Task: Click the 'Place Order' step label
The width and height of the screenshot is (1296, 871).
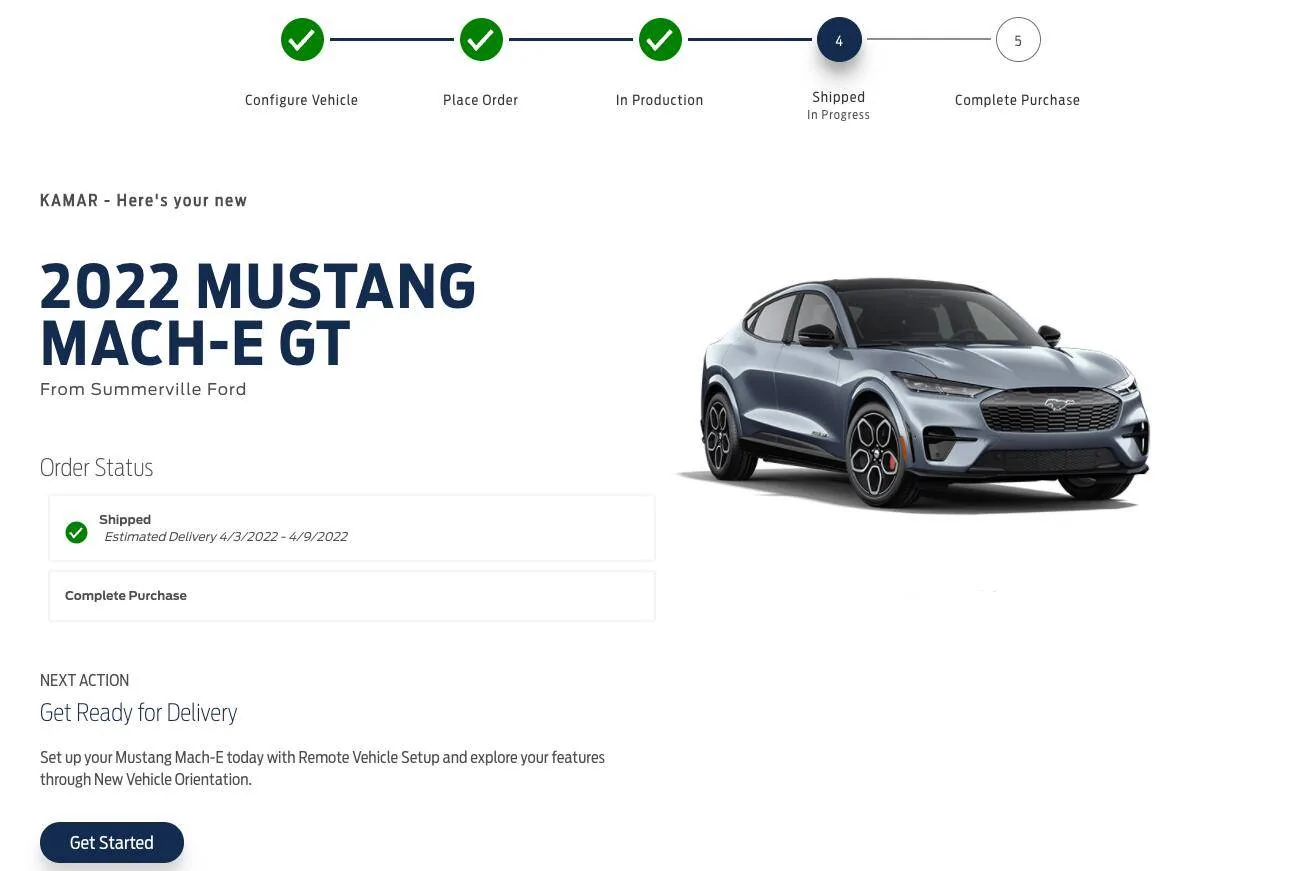Action: click(480, 100)
